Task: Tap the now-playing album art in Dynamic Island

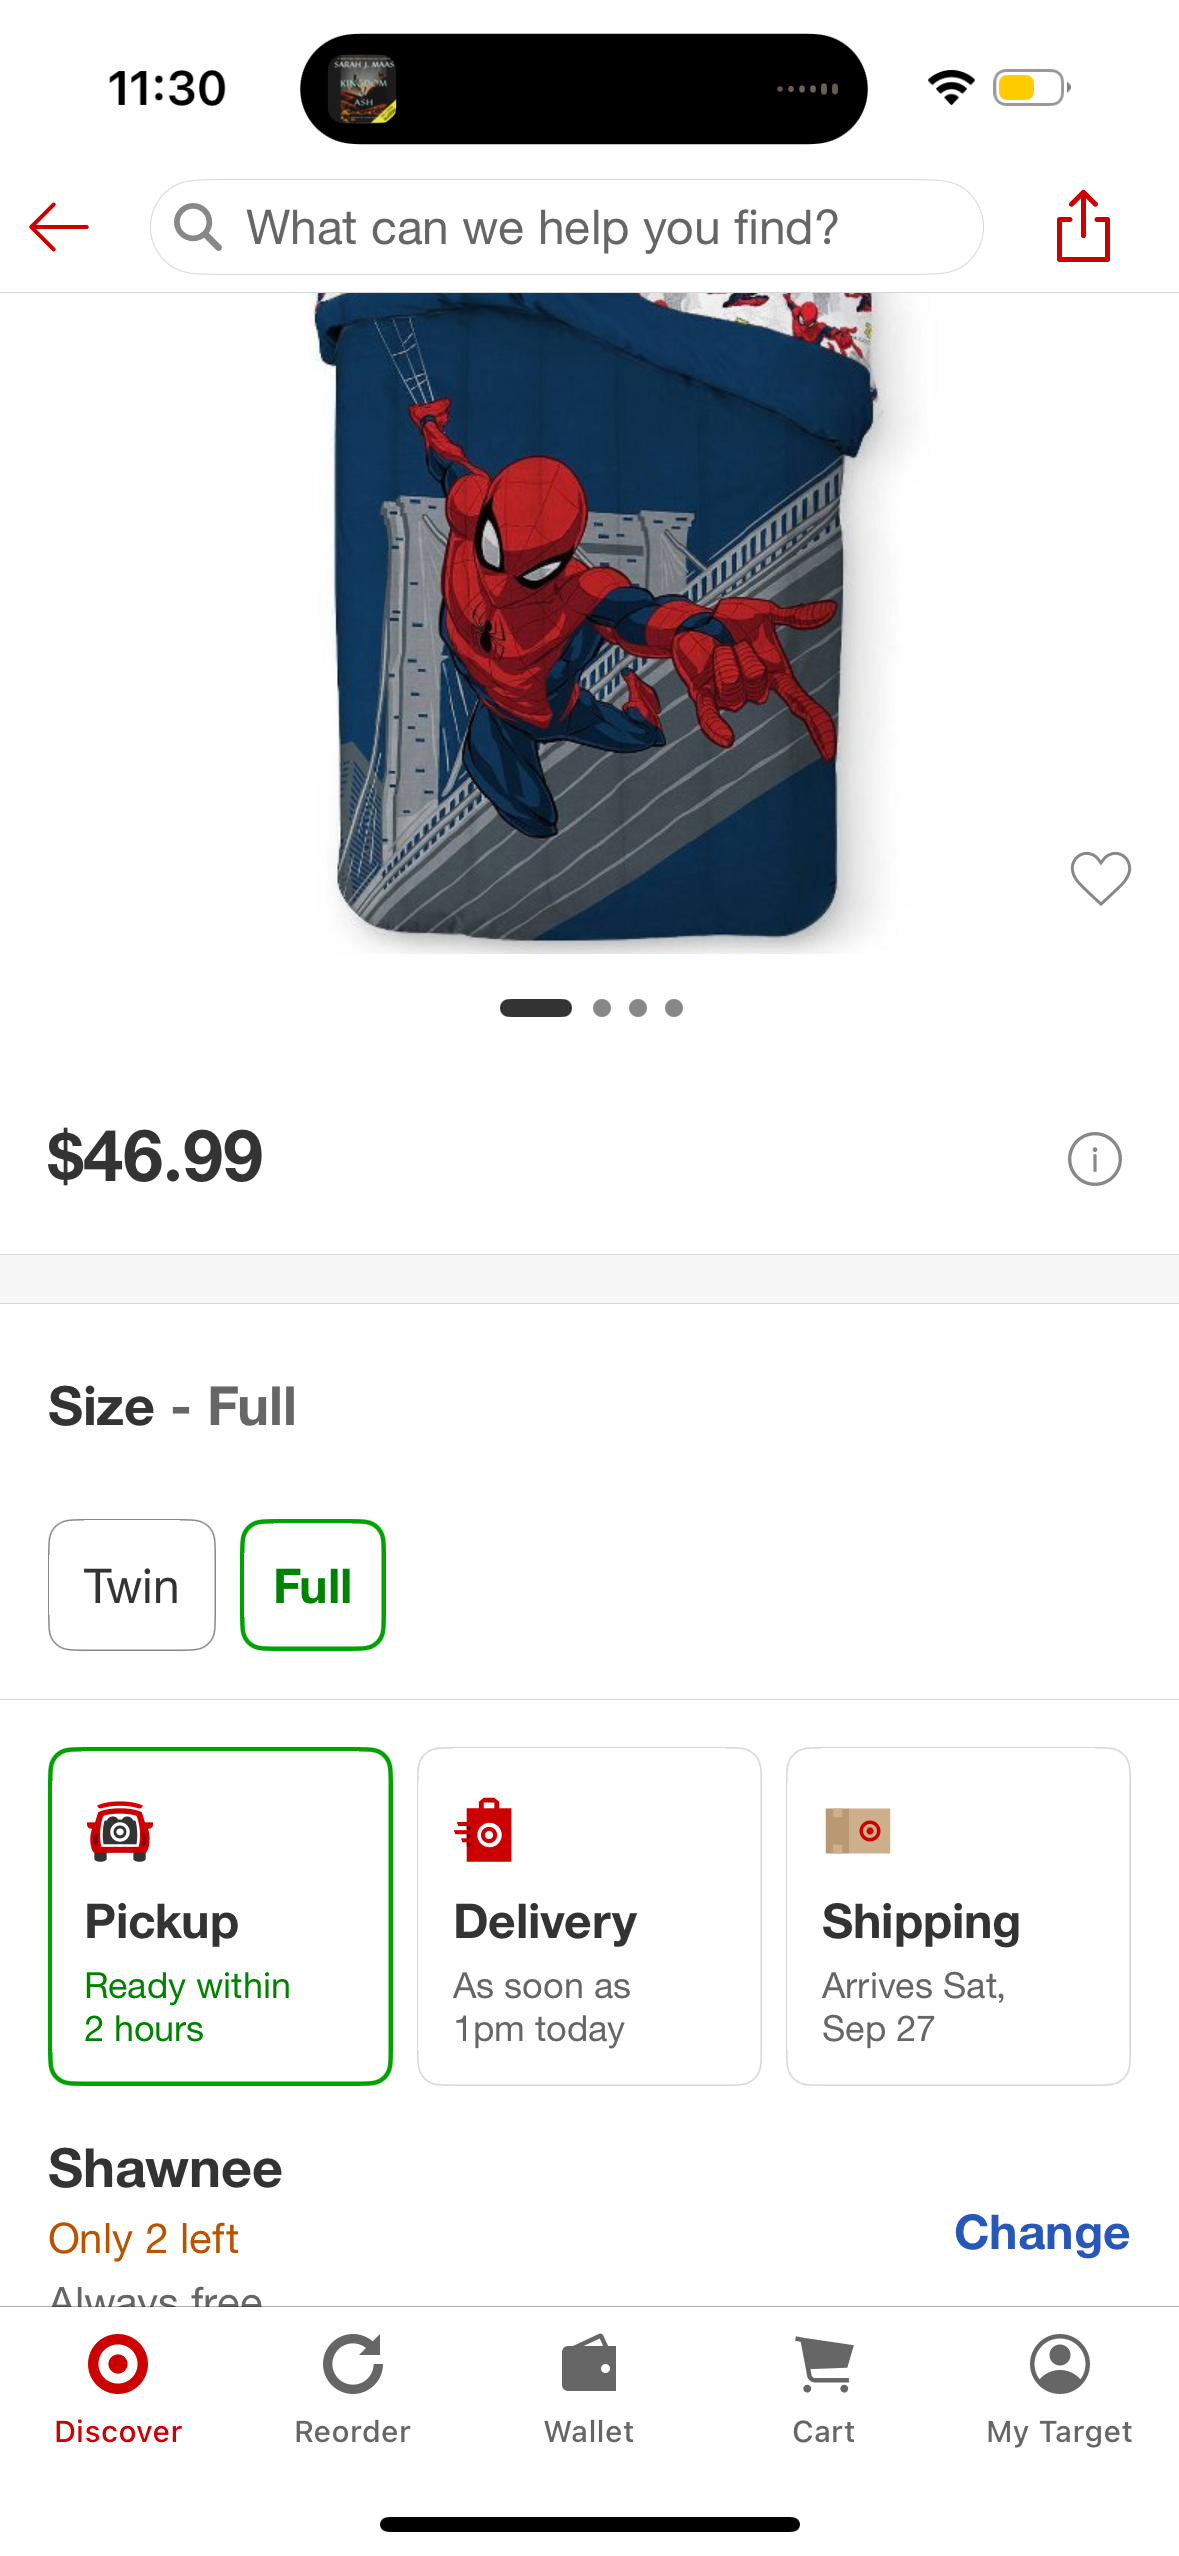Action: click(363, 89)
